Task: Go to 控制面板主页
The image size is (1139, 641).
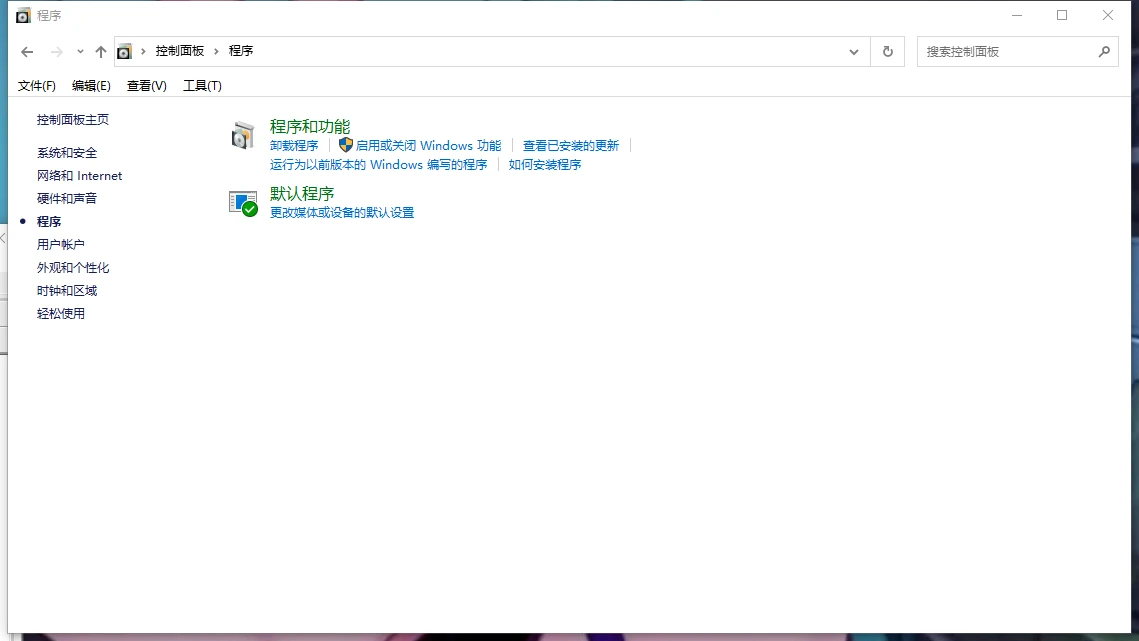Action: [73, 119]
